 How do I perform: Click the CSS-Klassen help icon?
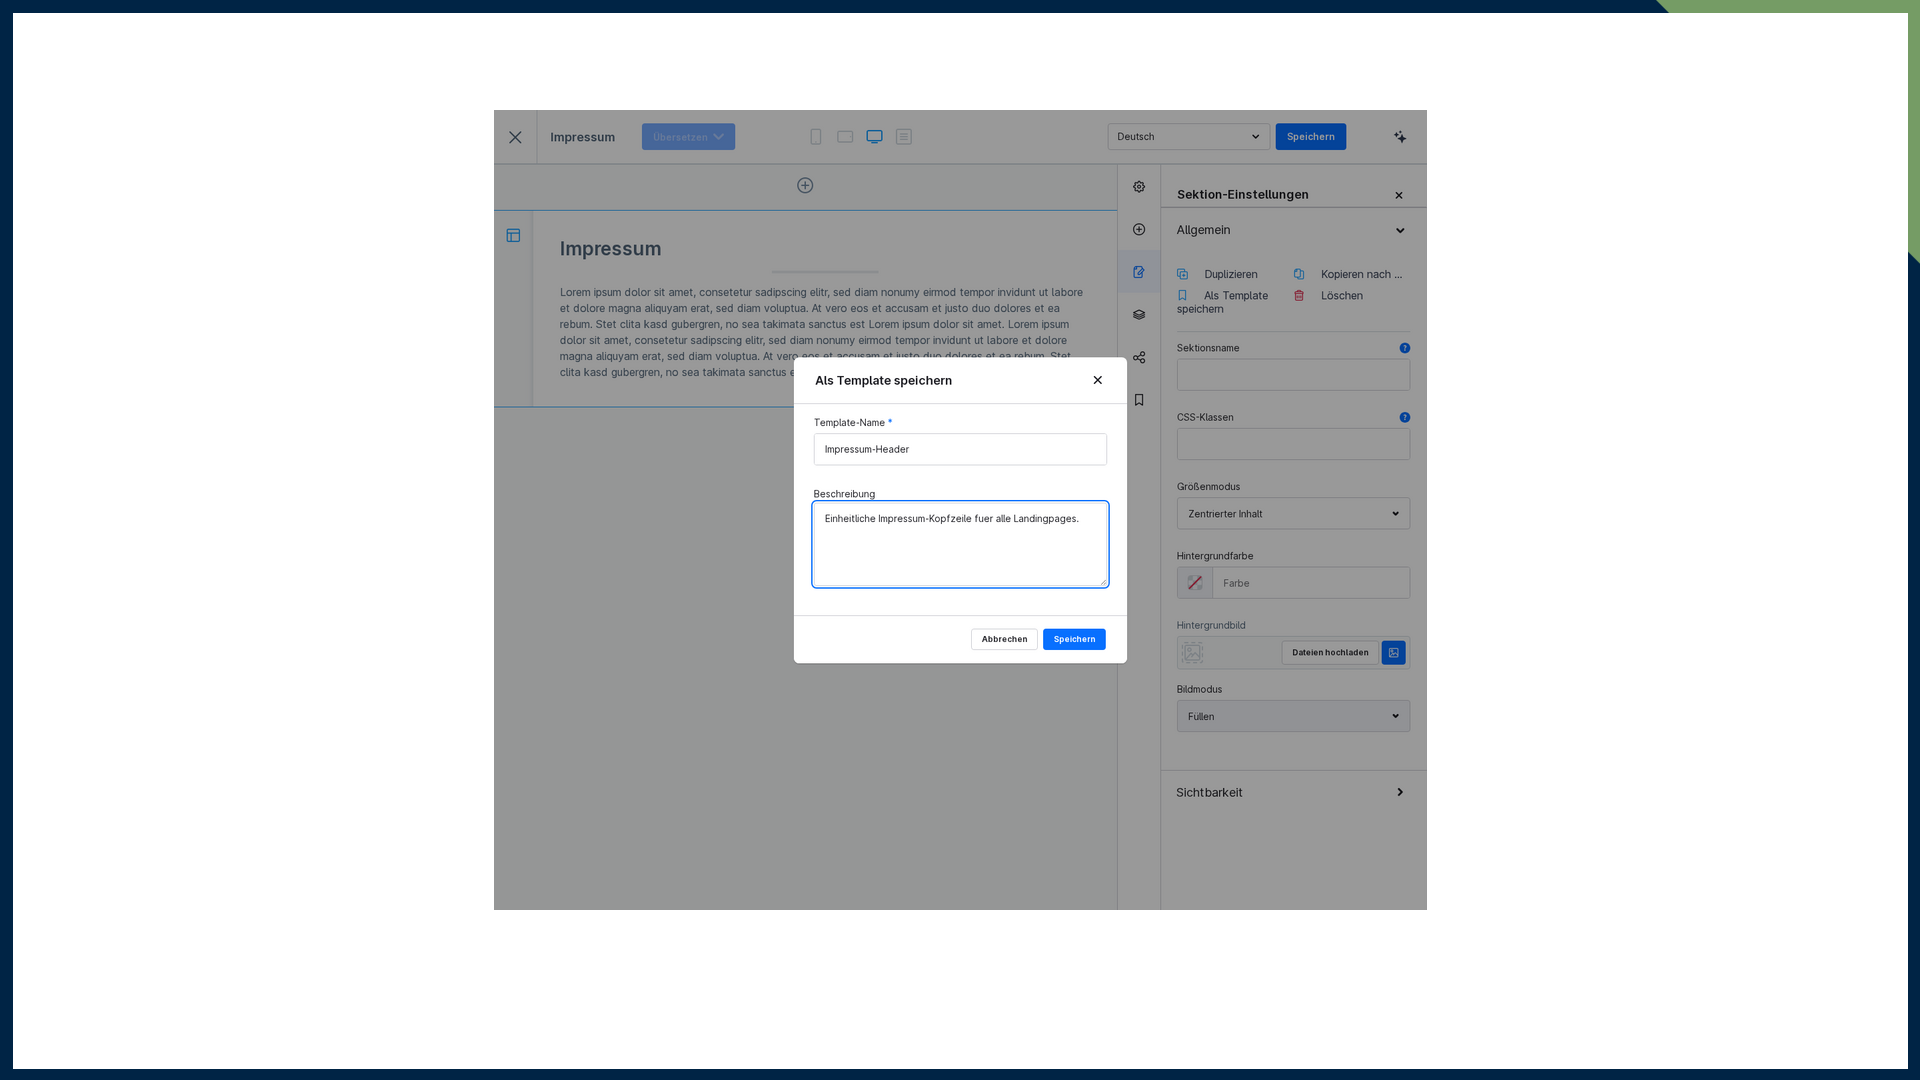(x=1405, y=418)
